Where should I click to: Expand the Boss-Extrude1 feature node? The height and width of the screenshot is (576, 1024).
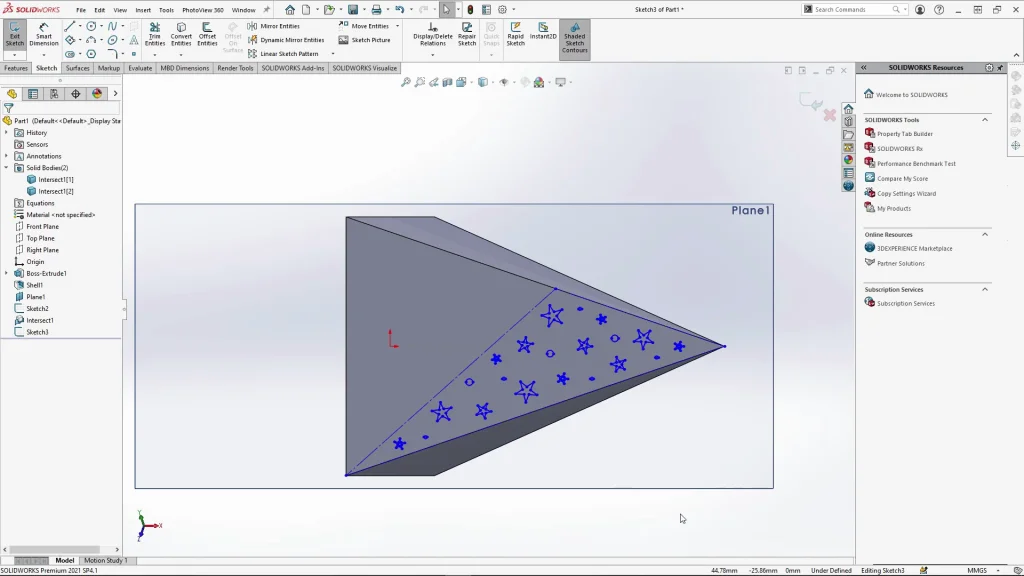6,273
